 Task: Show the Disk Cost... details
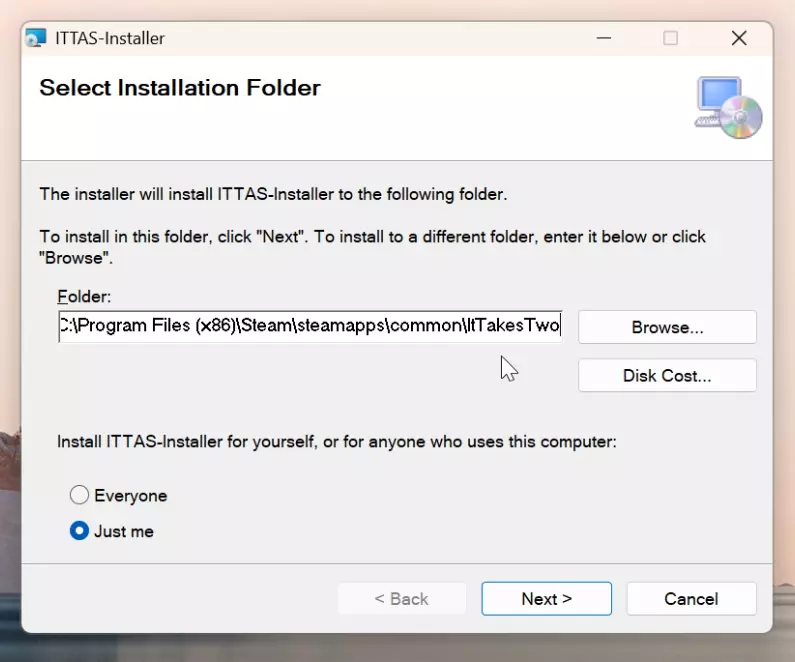pyautogui.click(x=667, y=376)
